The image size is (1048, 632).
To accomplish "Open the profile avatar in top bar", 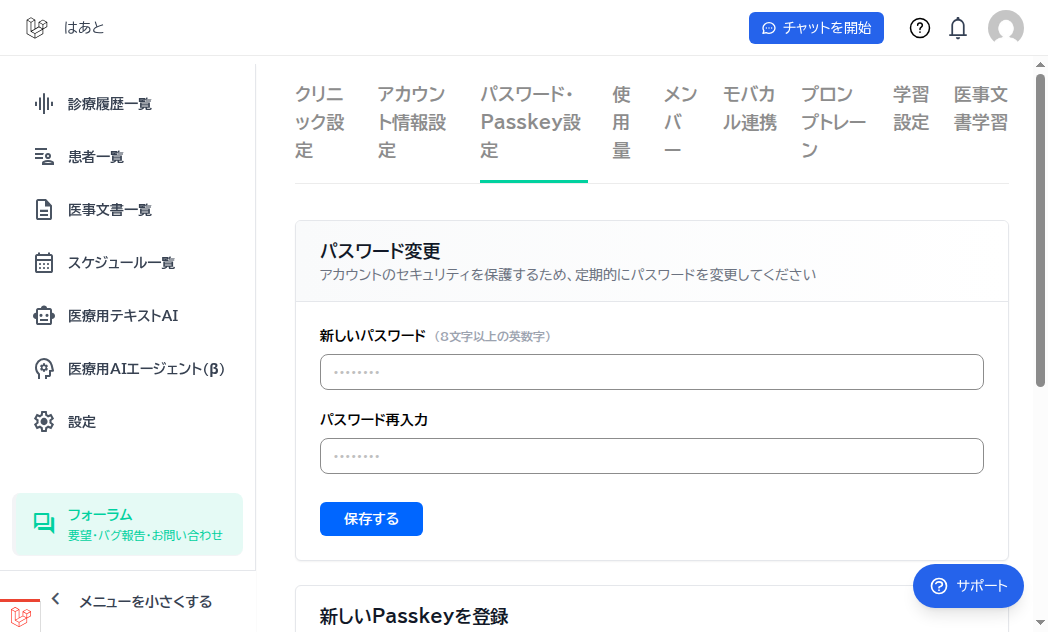I will click(1006, 28).
